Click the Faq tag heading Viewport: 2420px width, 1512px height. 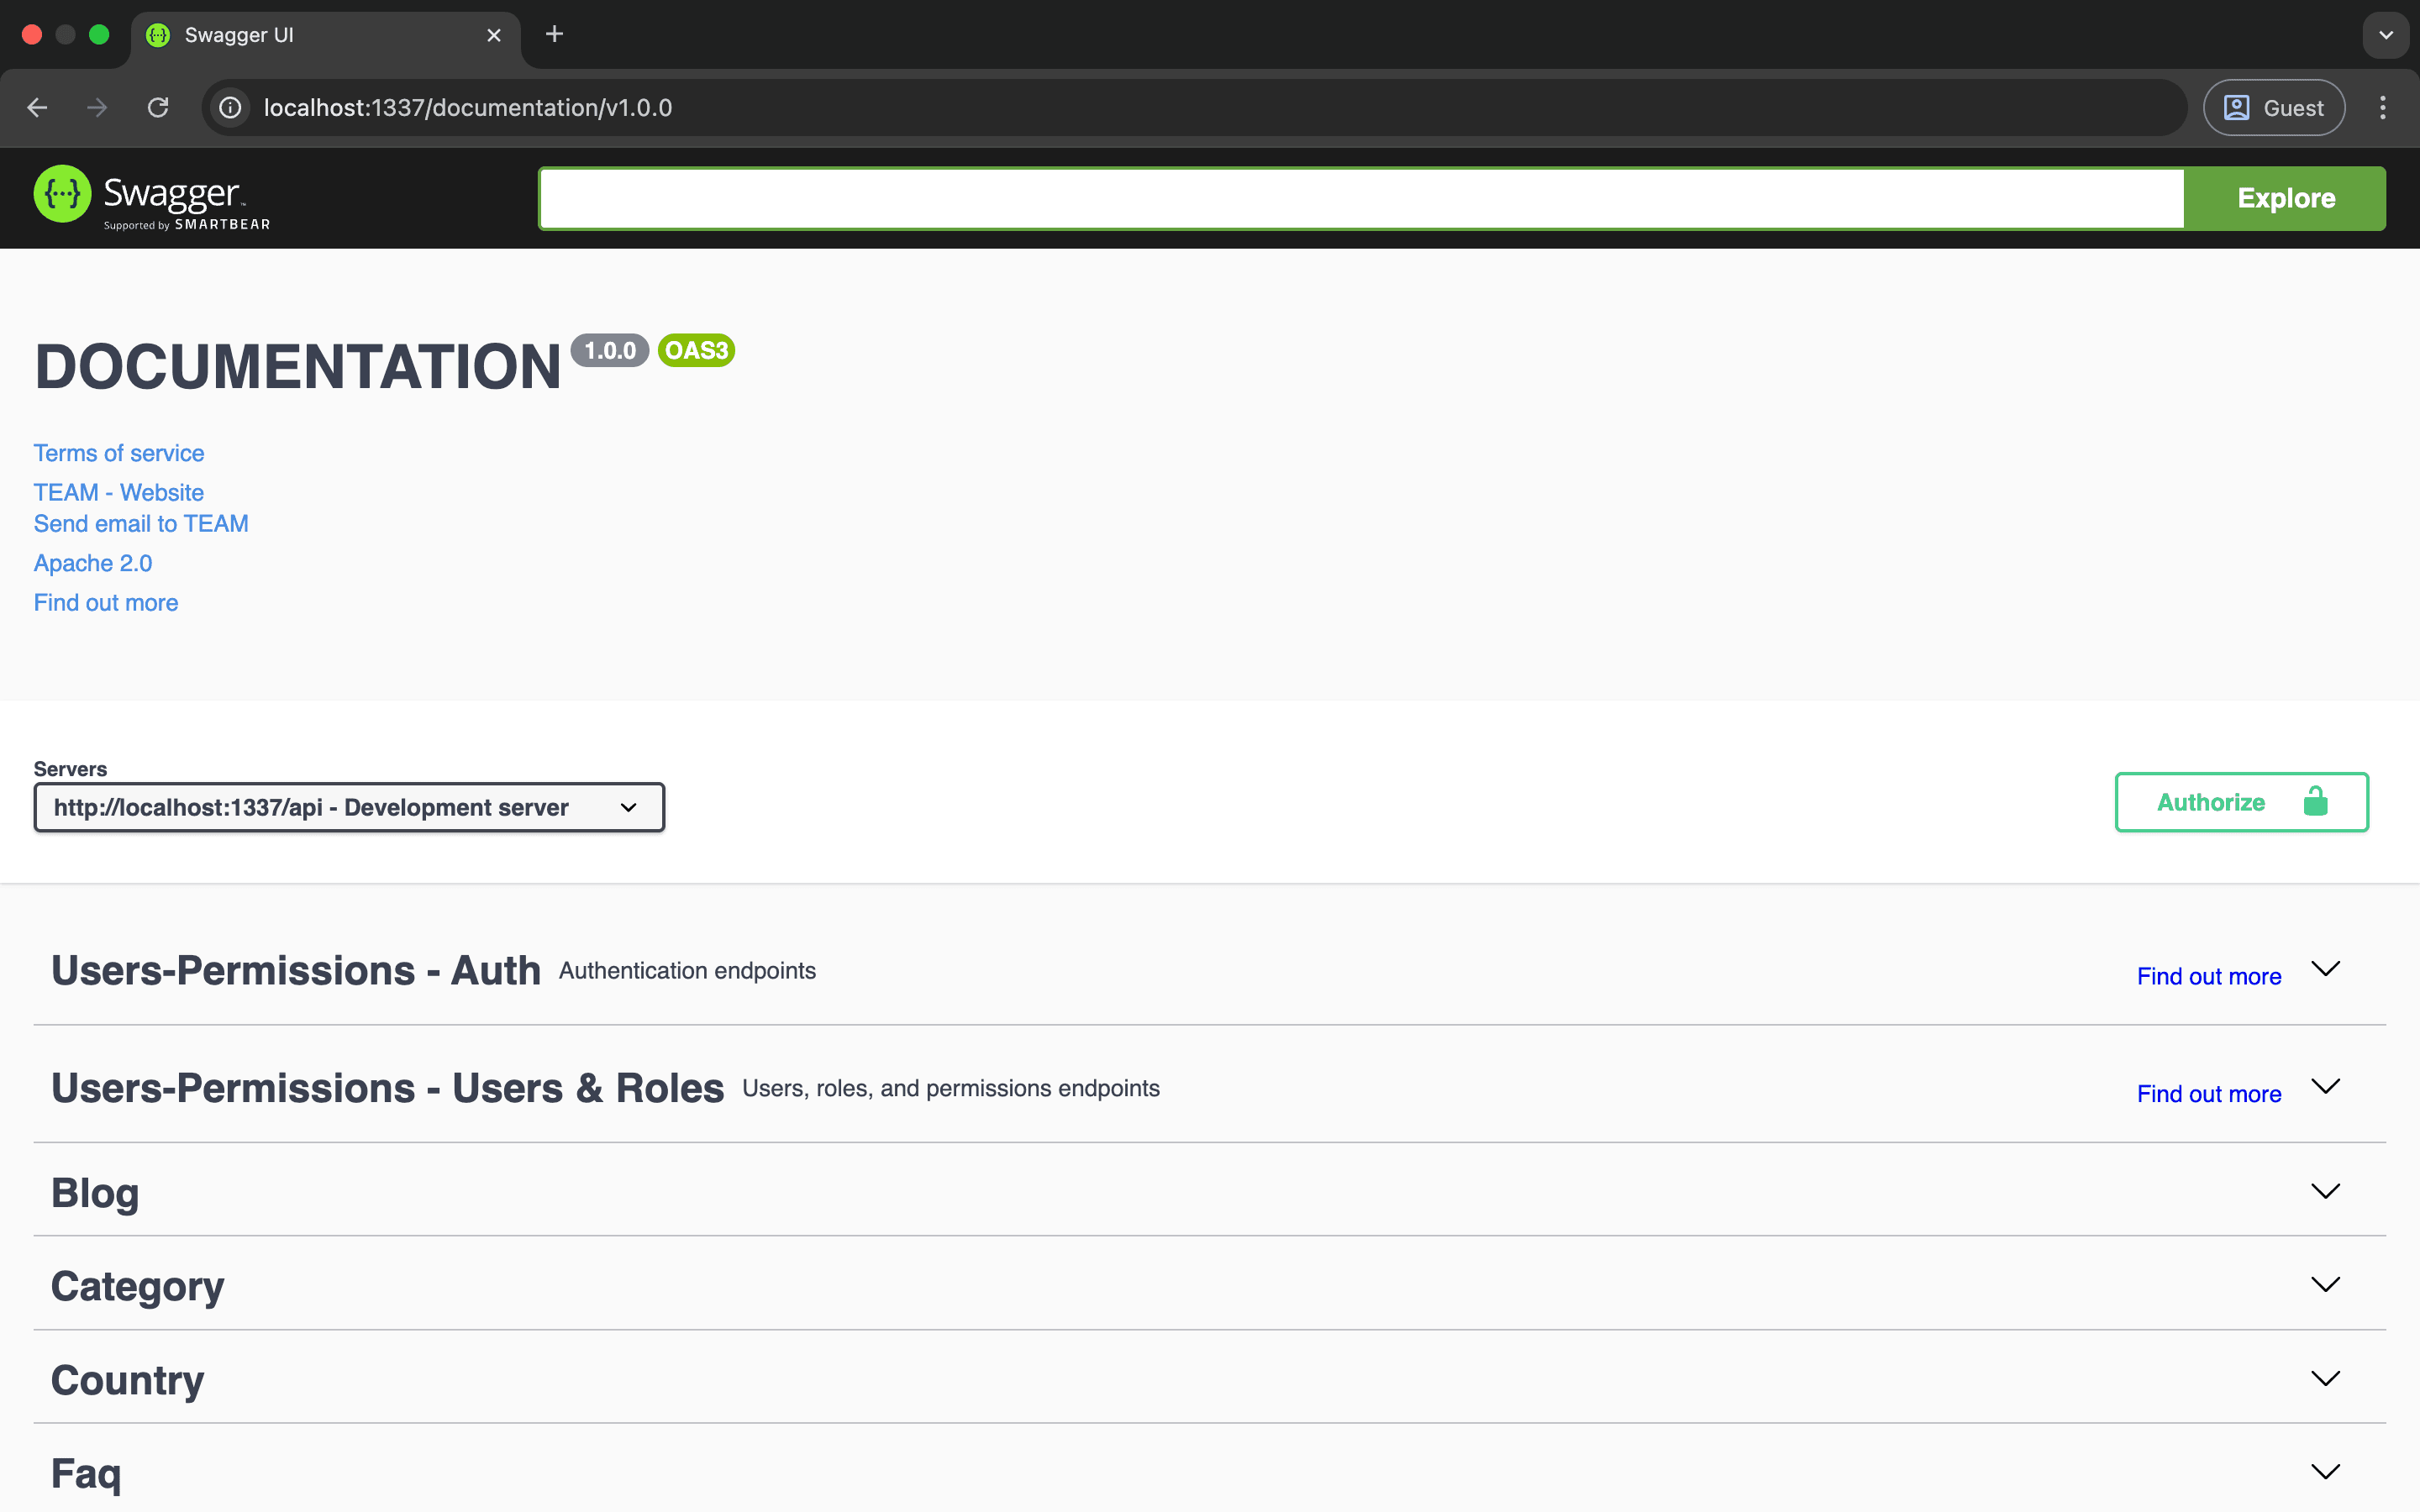pos(87,1474)
